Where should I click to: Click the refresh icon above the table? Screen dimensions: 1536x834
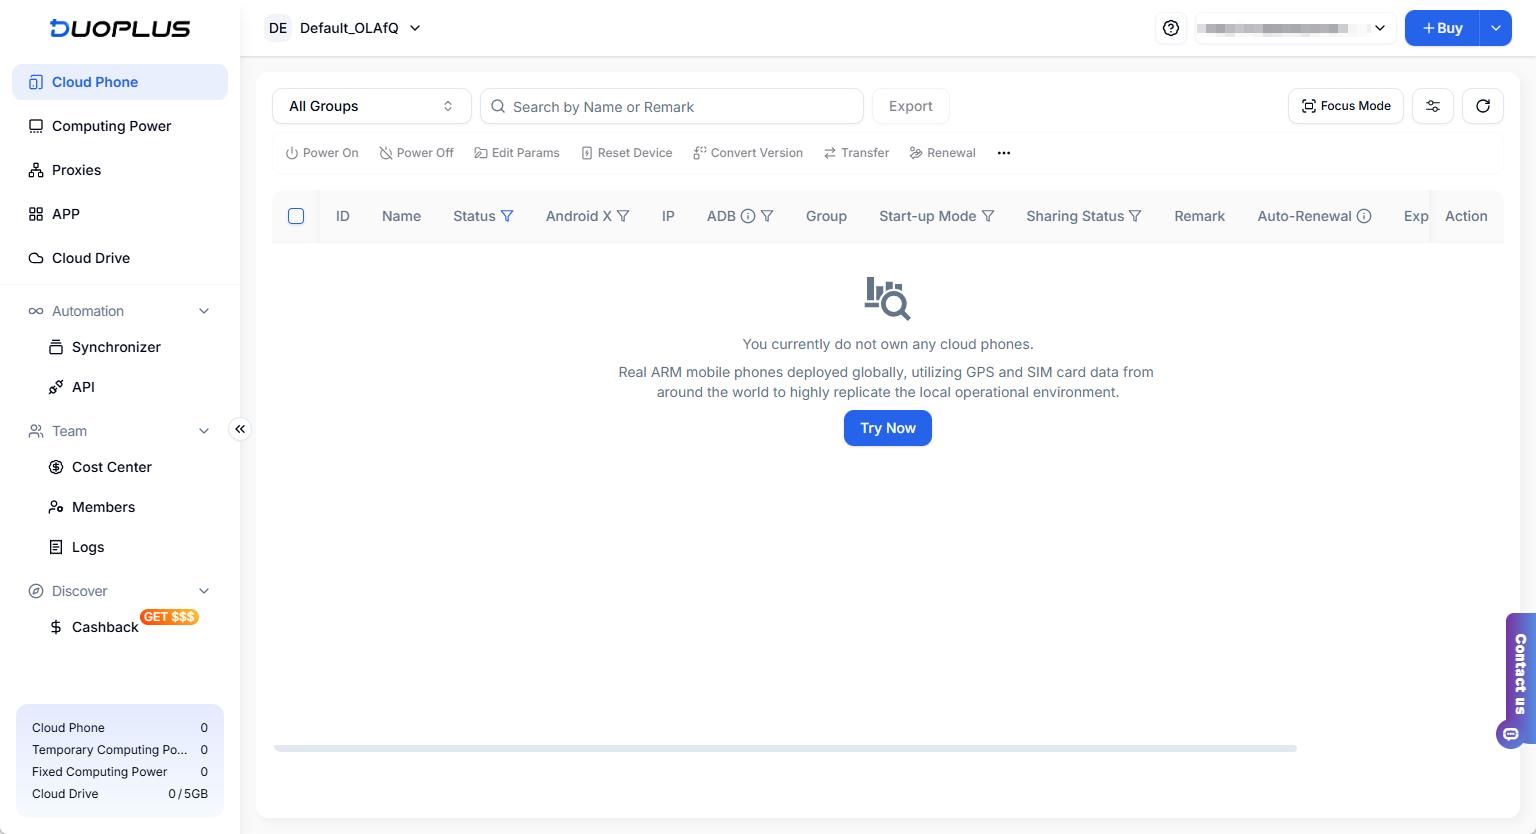1483,105
